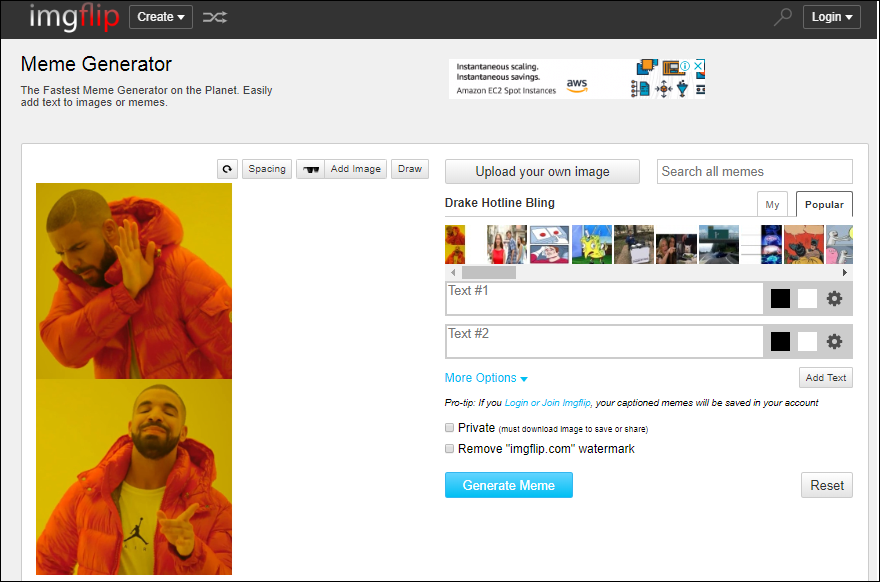Image resolution: width=880 pixels, height=582 pixels.
Task: Click the Search all memes field
Action: click(754, 172)
